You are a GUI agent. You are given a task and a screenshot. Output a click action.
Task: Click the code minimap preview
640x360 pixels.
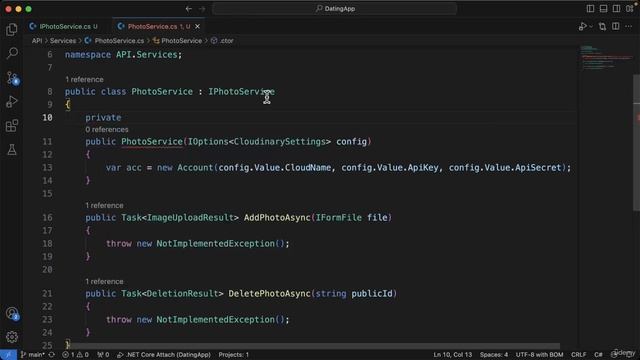[x=606, y=57]
